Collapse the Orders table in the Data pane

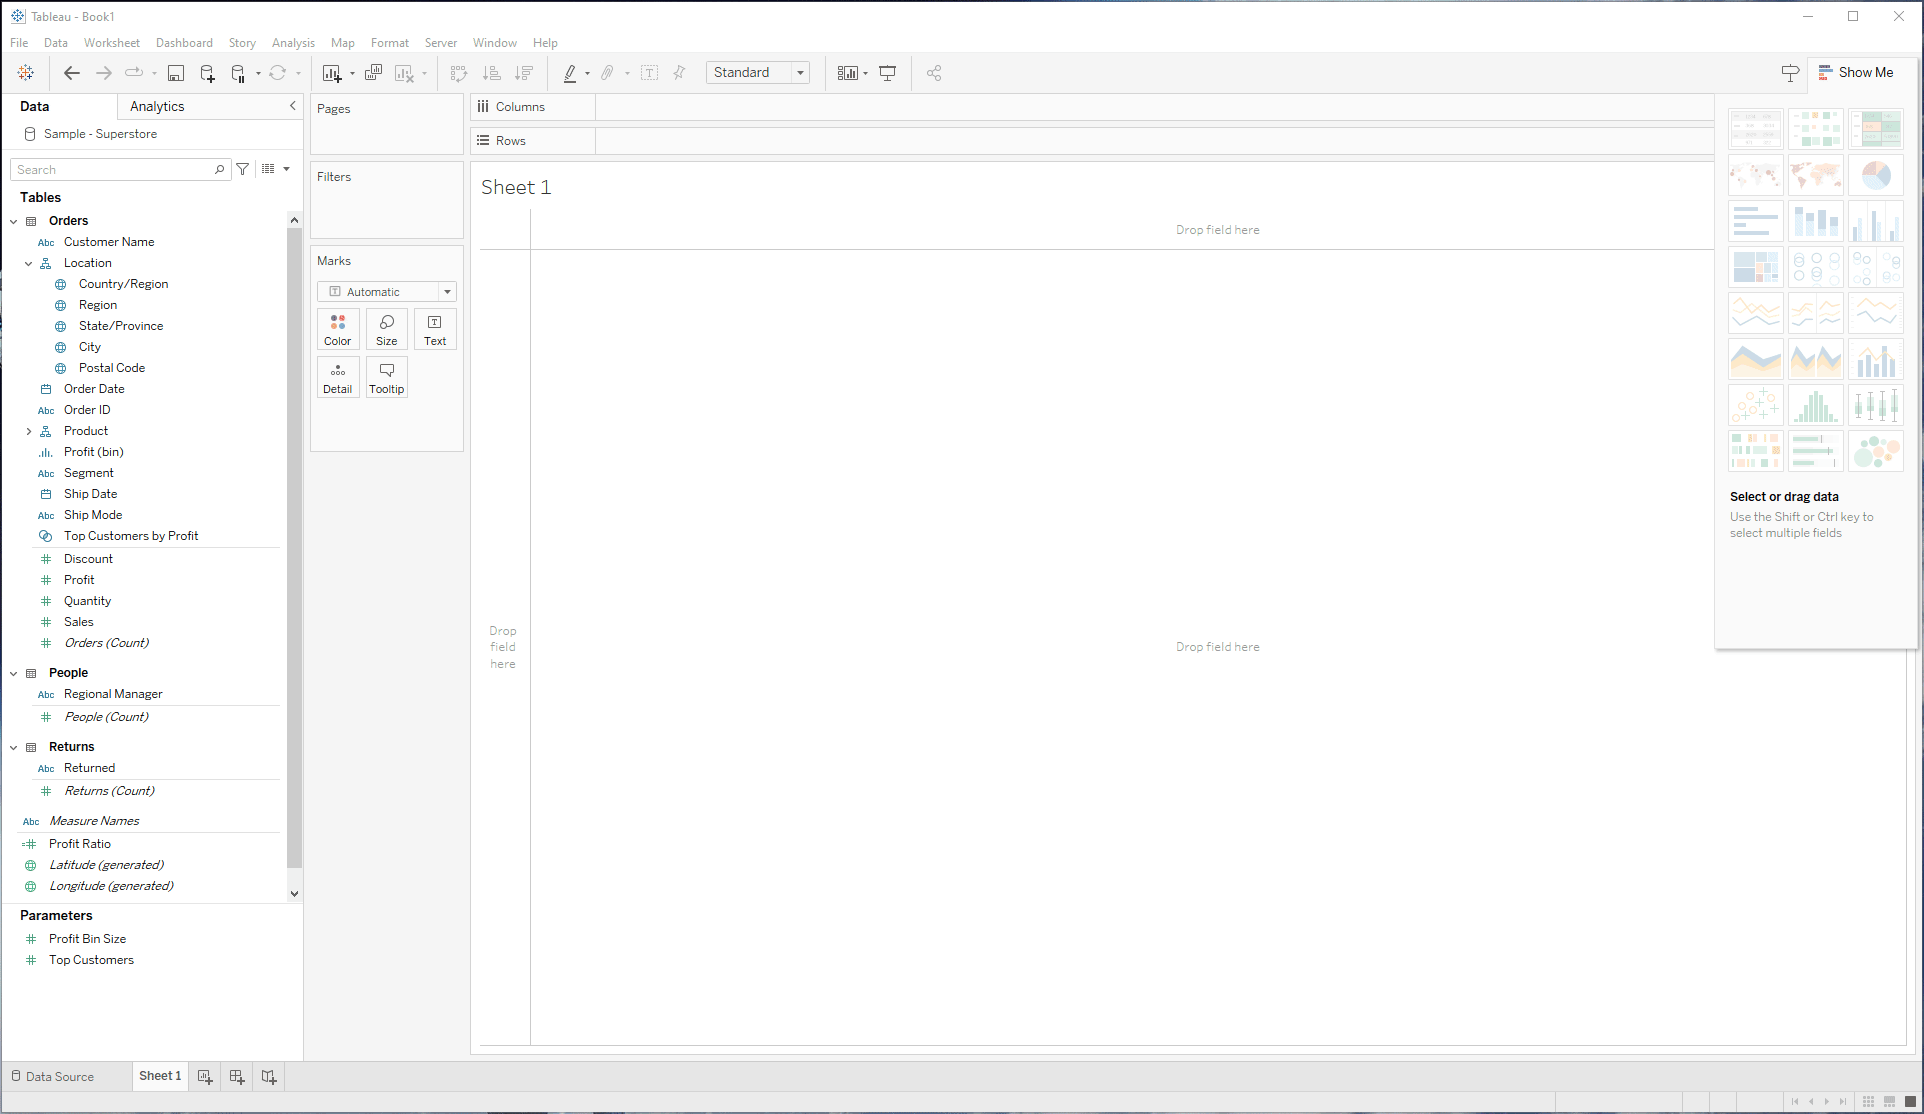(x=13, y=220)
